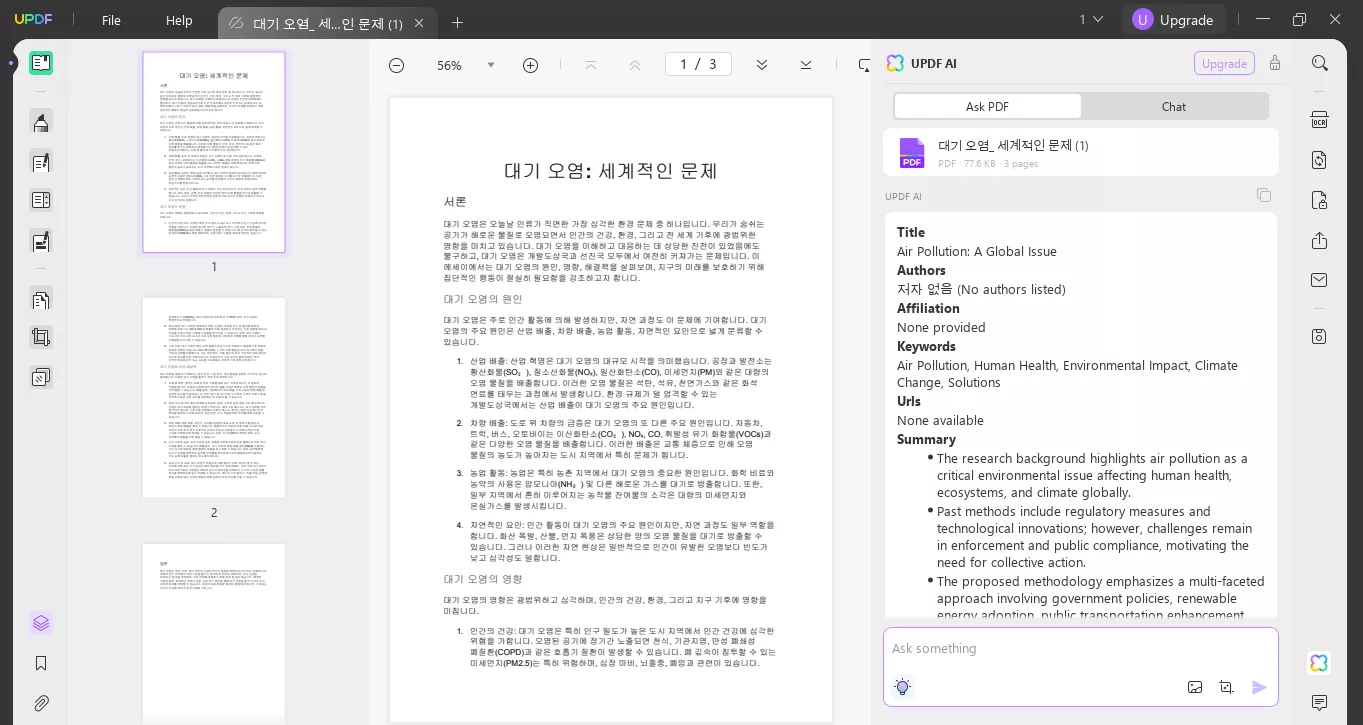
Task: Click the 대기 오염의 원인 heading
Action: tap(483, 299)
